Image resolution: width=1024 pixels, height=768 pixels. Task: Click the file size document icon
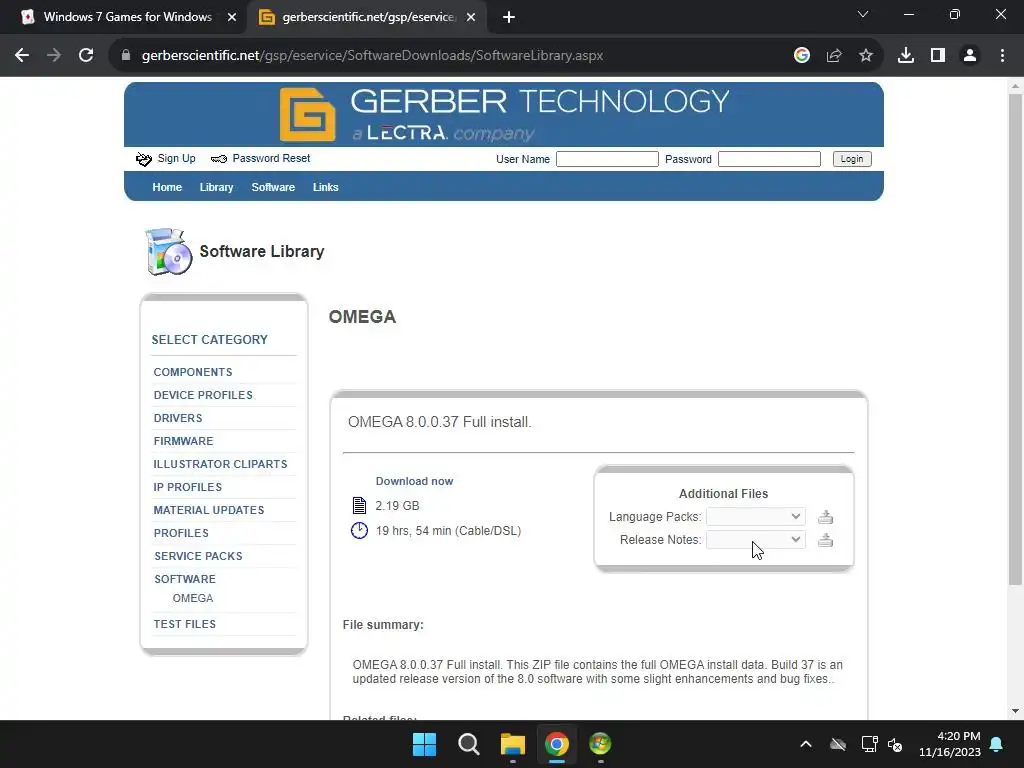coord(359,505)
